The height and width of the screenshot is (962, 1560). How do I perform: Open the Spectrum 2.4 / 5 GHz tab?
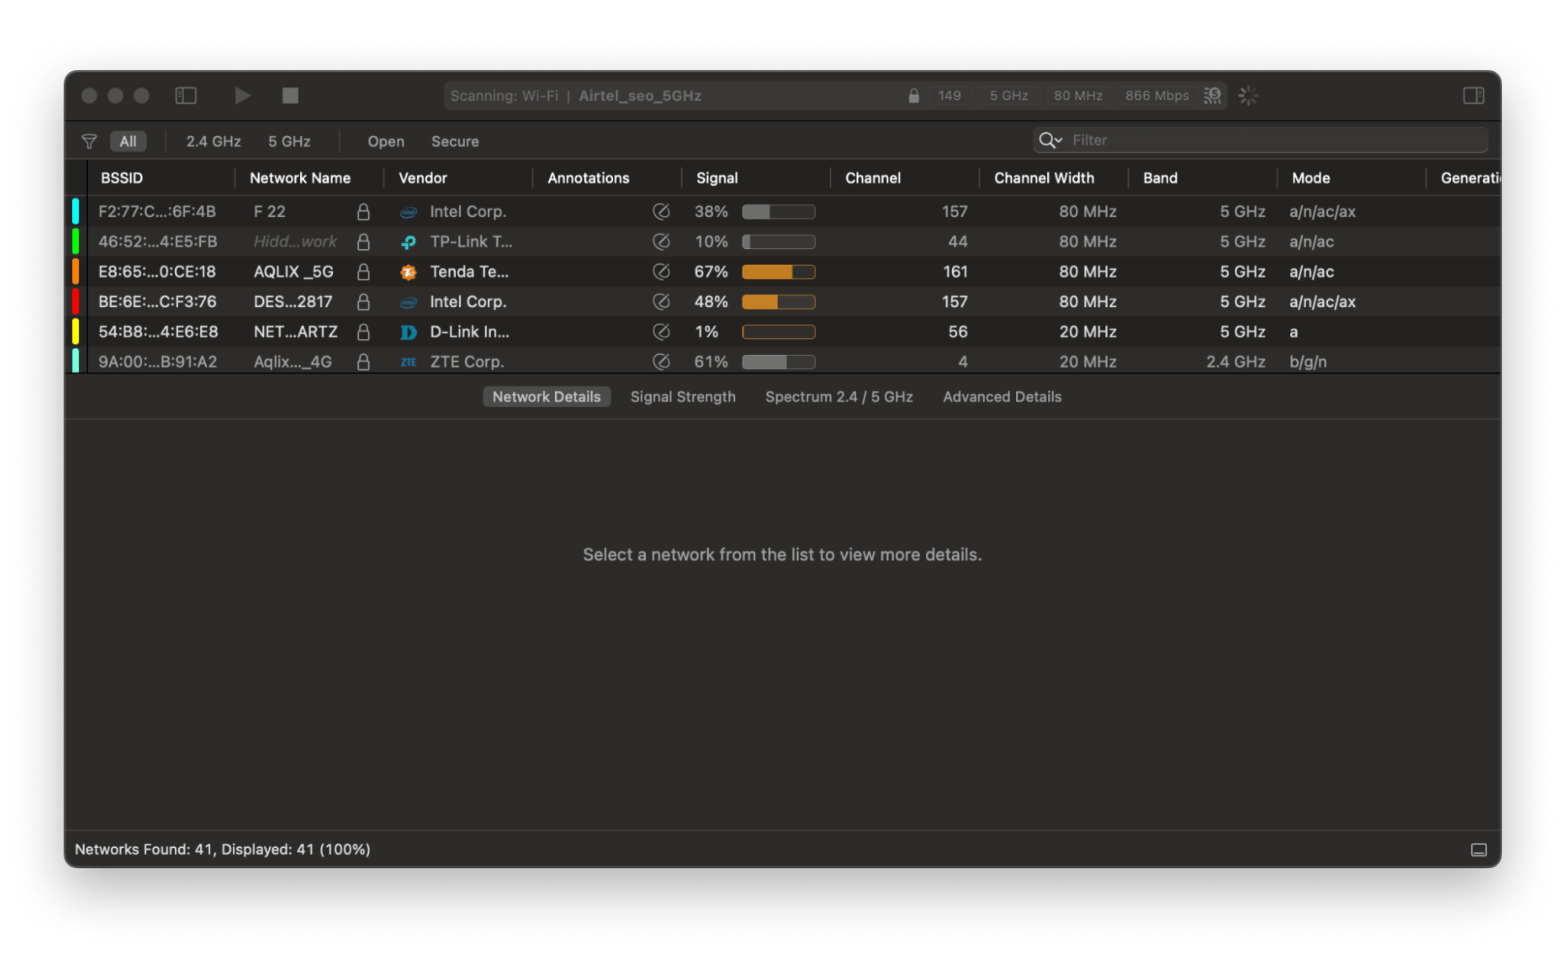838,397
